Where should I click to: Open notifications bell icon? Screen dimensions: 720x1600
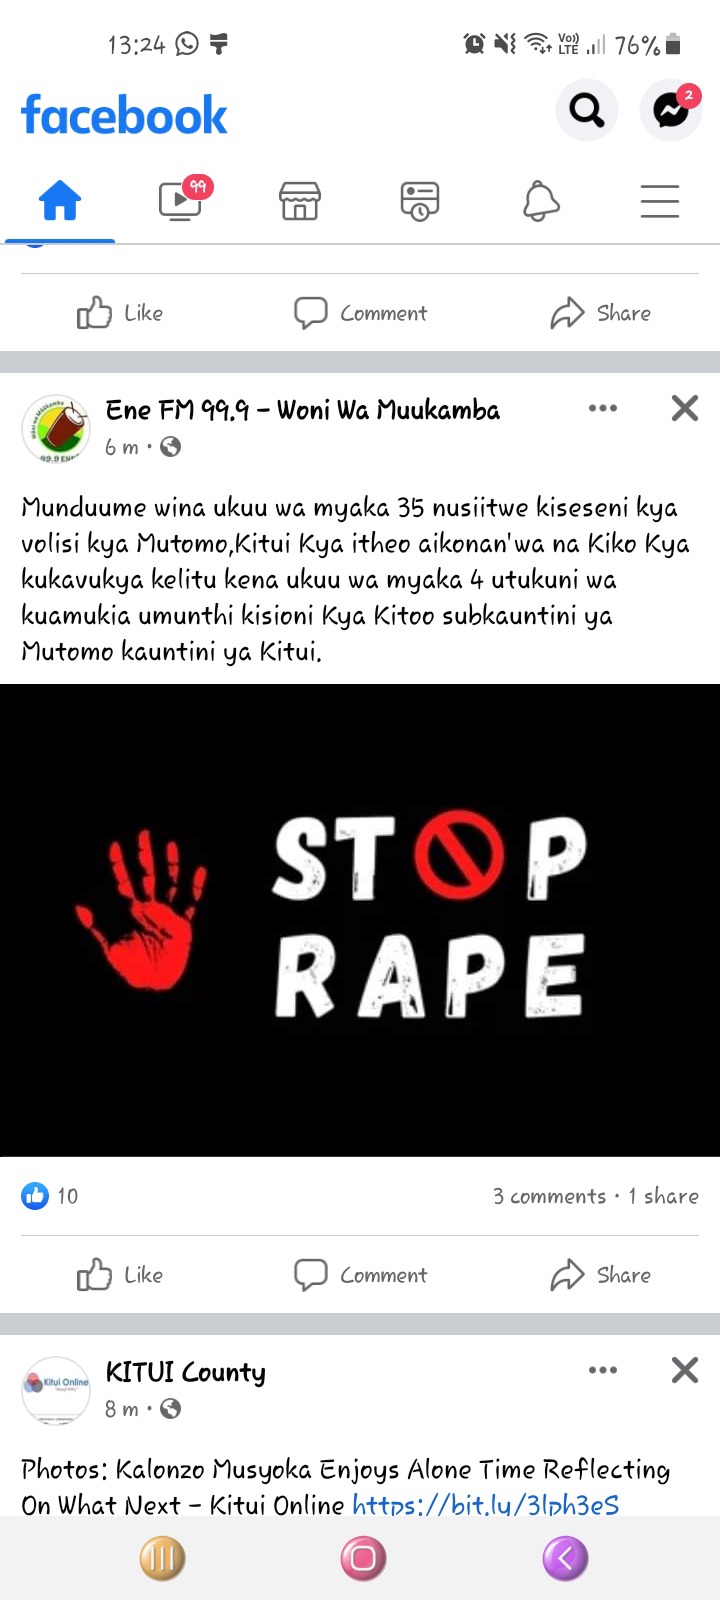[x=541, y=200]
